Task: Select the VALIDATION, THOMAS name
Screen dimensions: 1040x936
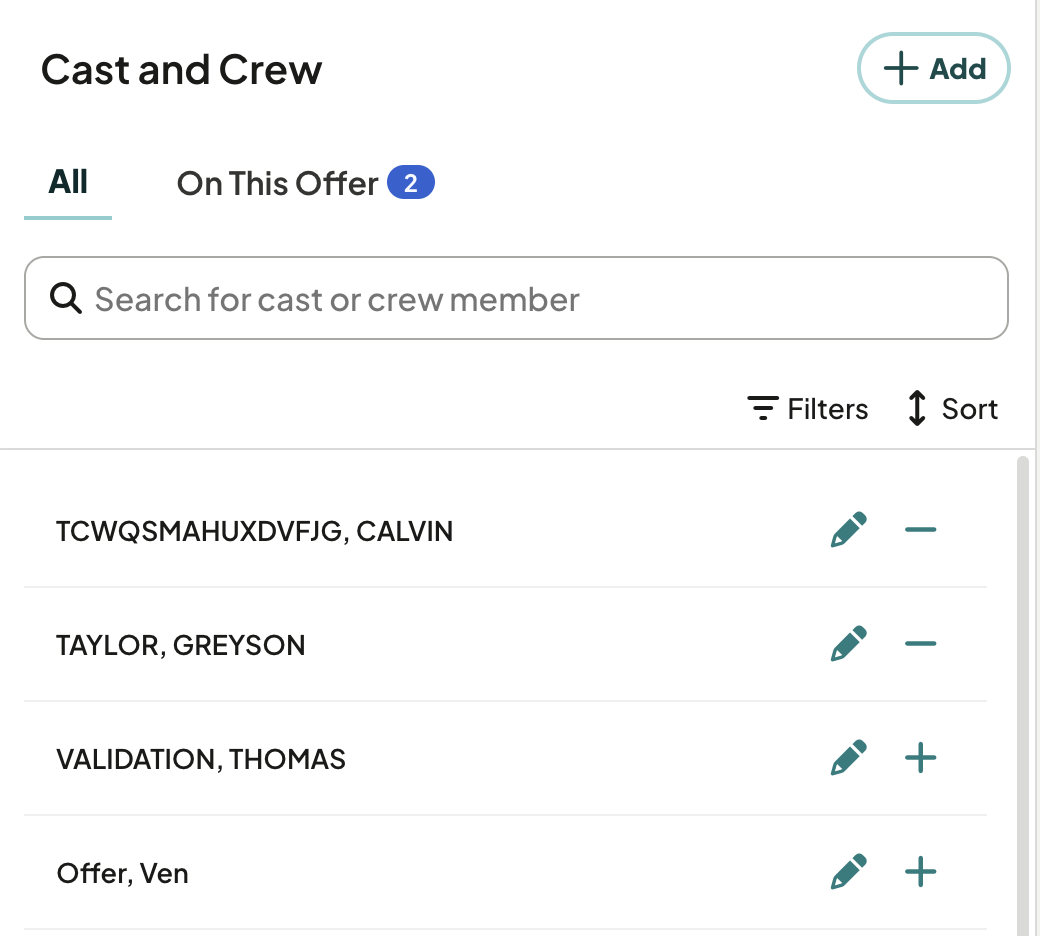Action: 201,760
